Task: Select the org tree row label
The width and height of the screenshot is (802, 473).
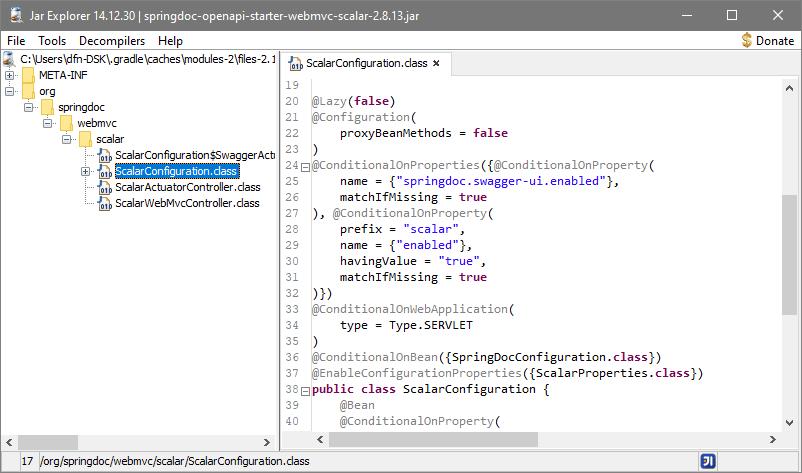Action: point(47,92)
